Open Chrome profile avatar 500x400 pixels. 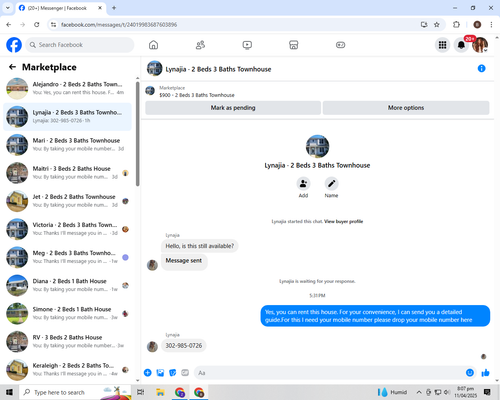[477, 25]
